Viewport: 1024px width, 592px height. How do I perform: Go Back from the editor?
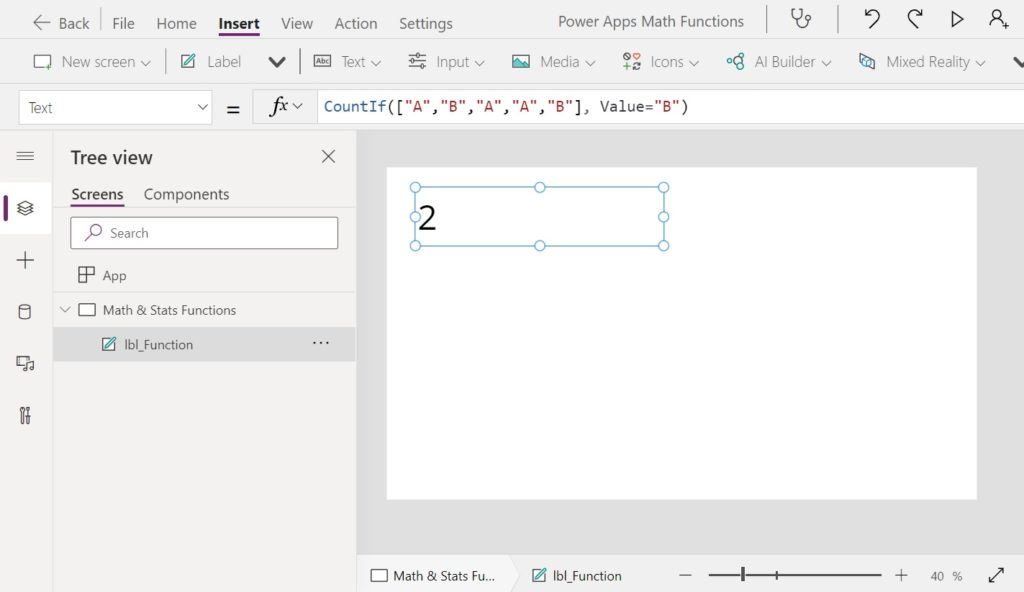pos(61,23)
